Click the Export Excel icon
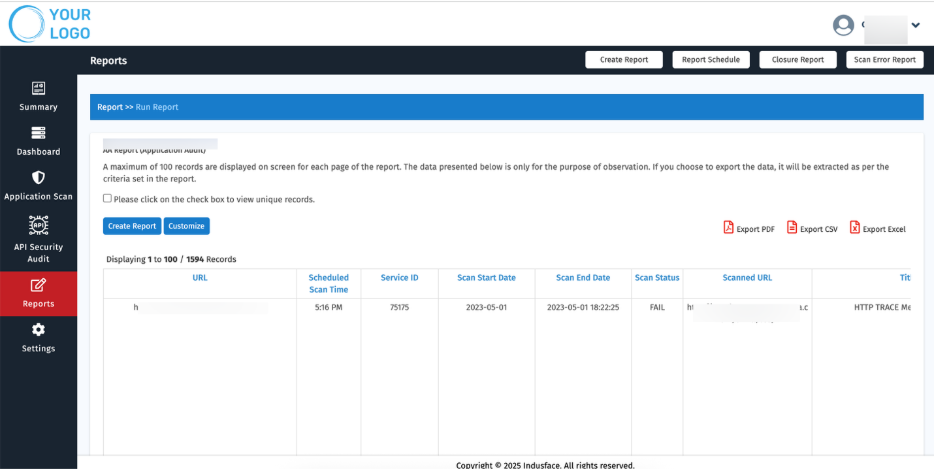Screen dimensions: 936x469 tap(855, 227)
